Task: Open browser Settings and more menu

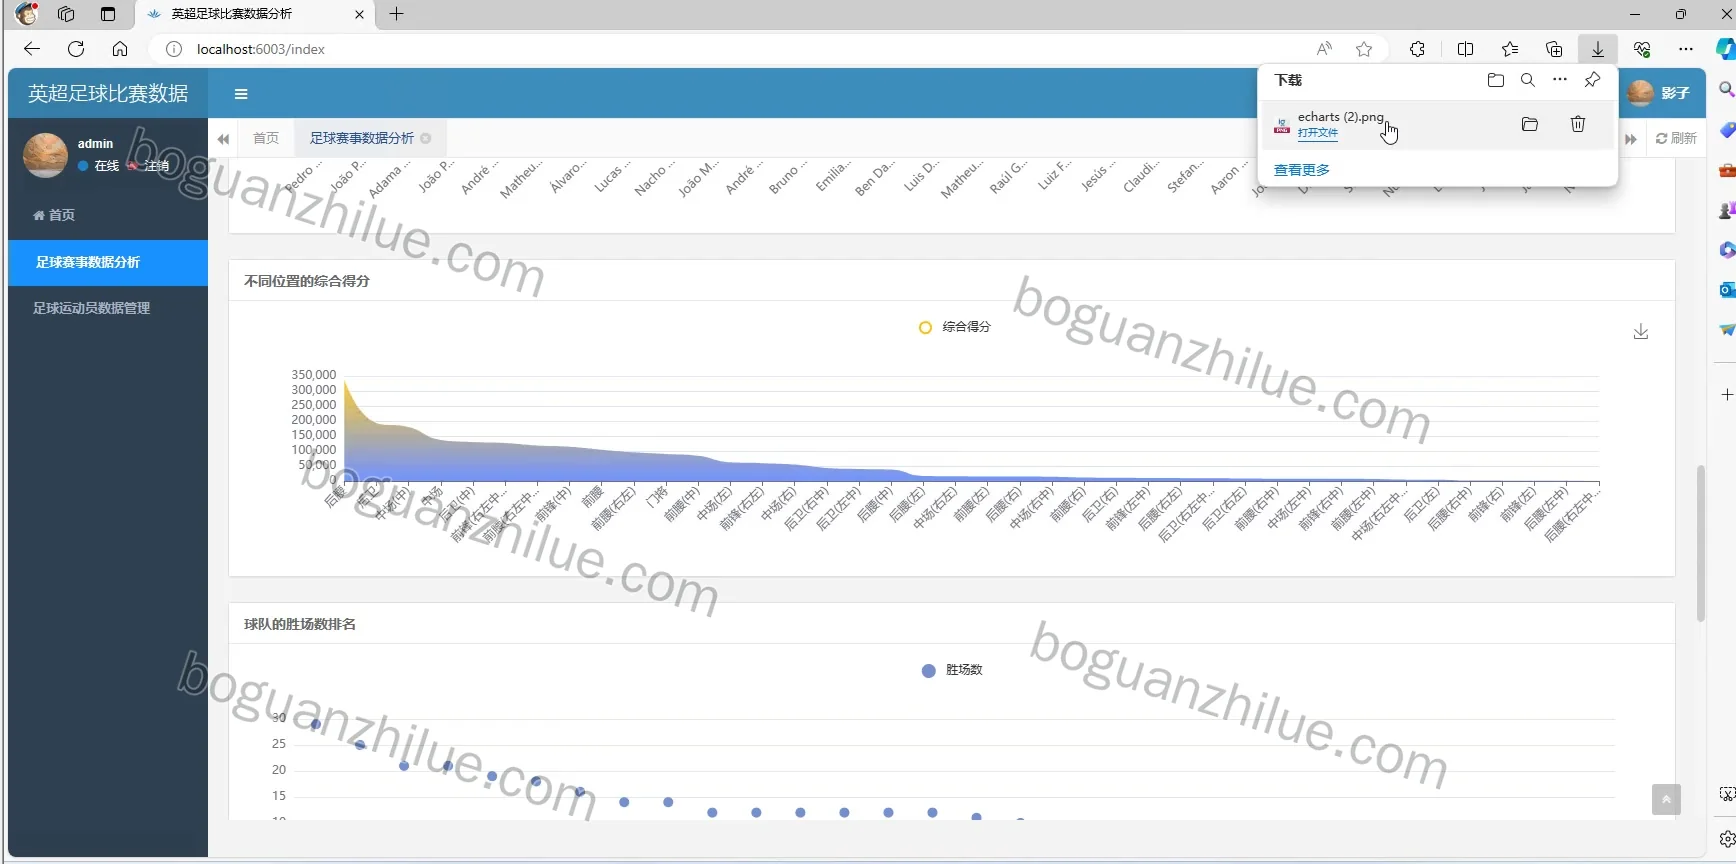Action: pyautogui.click(x=1686, y=49)
